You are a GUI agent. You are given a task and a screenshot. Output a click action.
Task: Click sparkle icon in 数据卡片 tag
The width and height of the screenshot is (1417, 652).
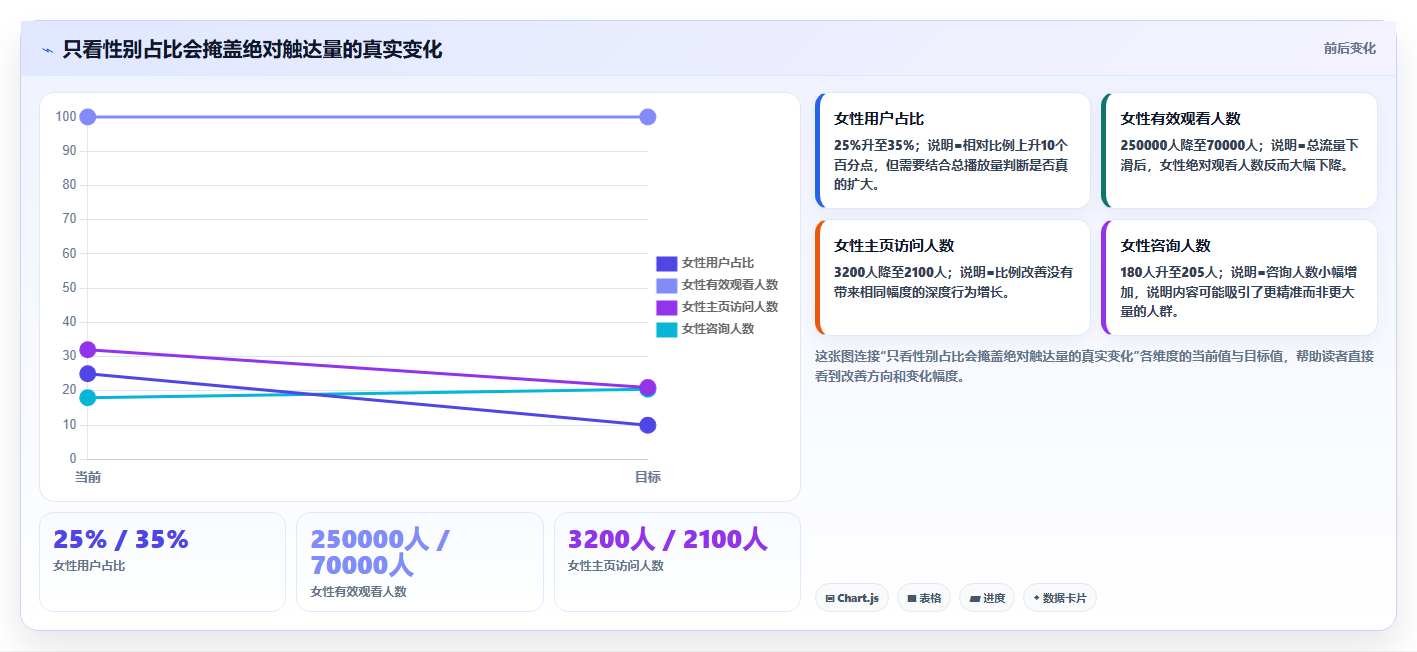[x=1036, y=598]
